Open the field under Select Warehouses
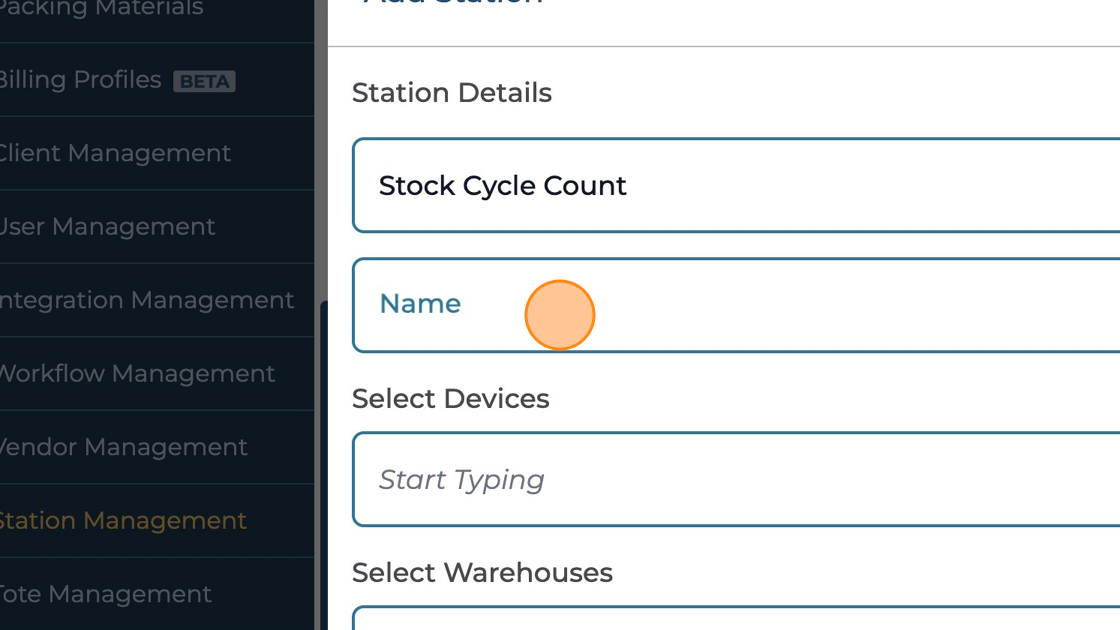This screenshot has width=1120, height=630. [x=736, y=619]
